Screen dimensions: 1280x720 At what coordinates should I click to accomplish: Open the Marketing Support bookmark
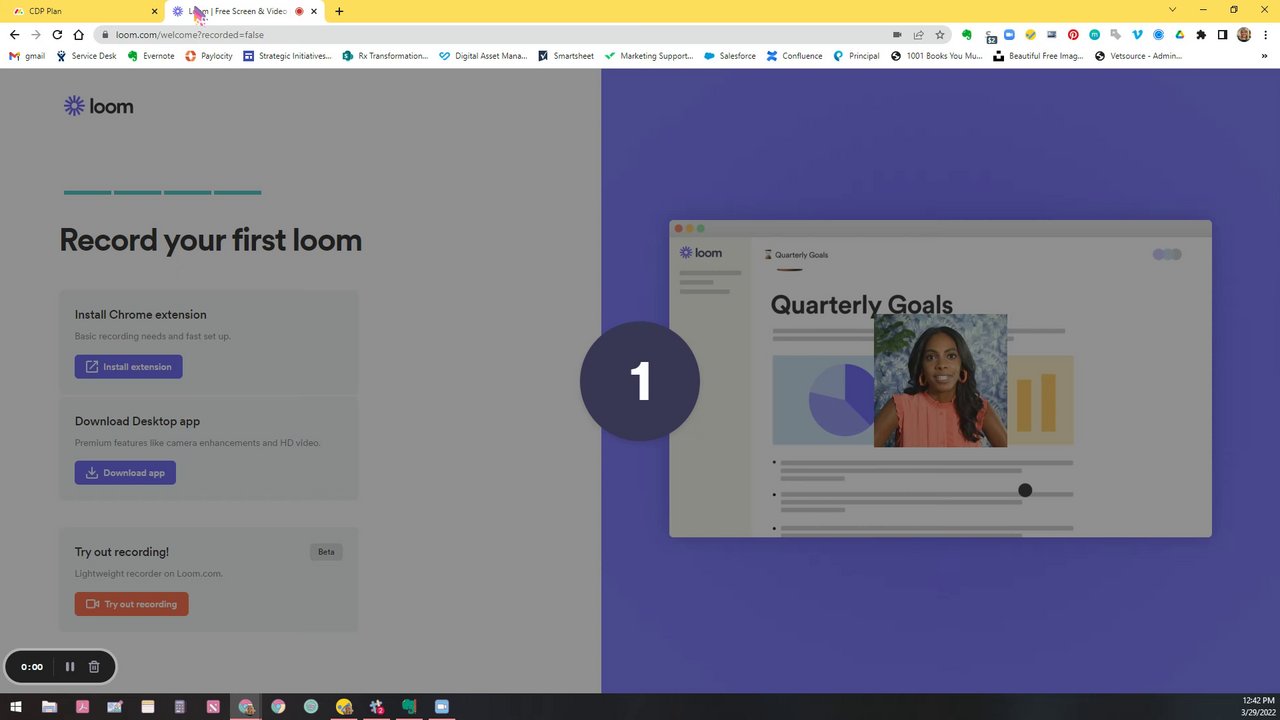[x=649, y=56]
